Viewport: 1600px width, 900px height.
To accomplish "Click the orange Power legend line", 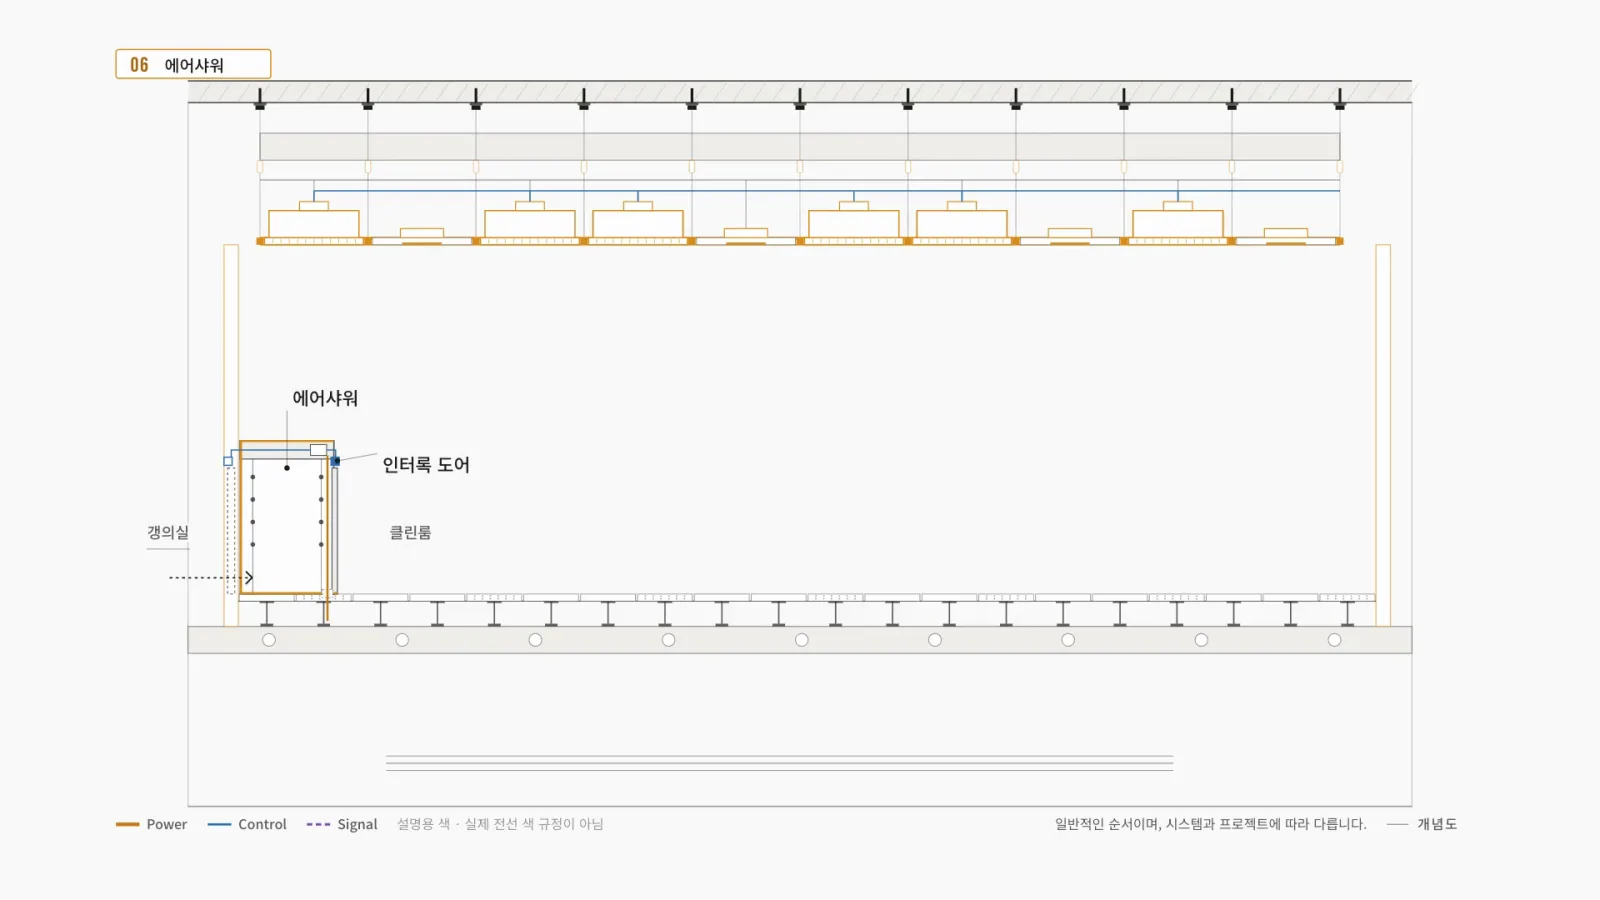I will (127, 824).
